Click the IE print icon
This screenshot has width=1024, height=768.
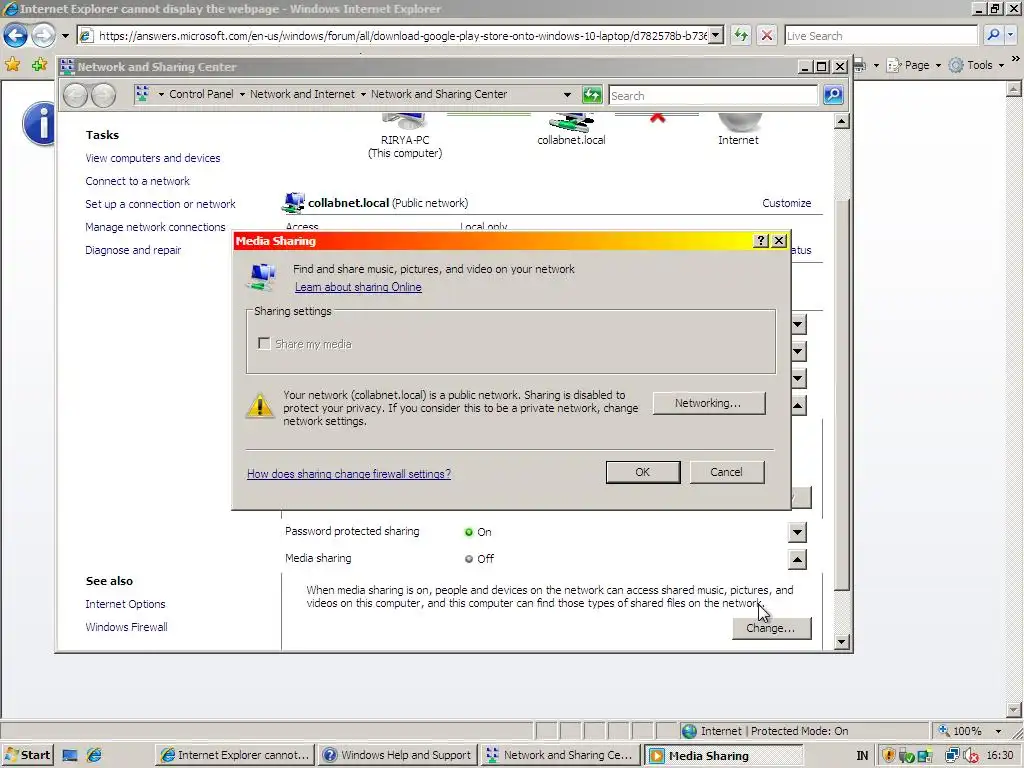[x=860, y=65]
